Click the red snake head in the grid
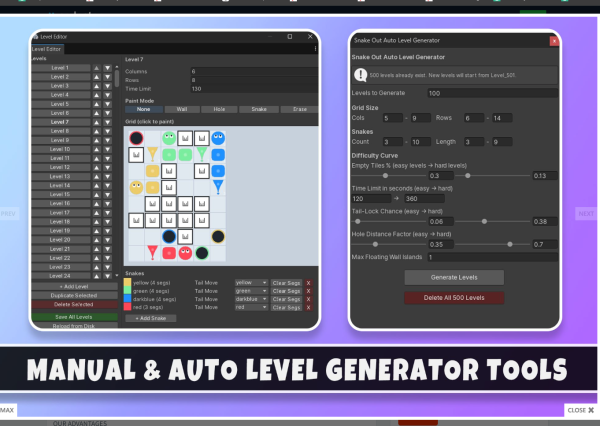Viewport: 600px width, 426px height. pos(185,253)
